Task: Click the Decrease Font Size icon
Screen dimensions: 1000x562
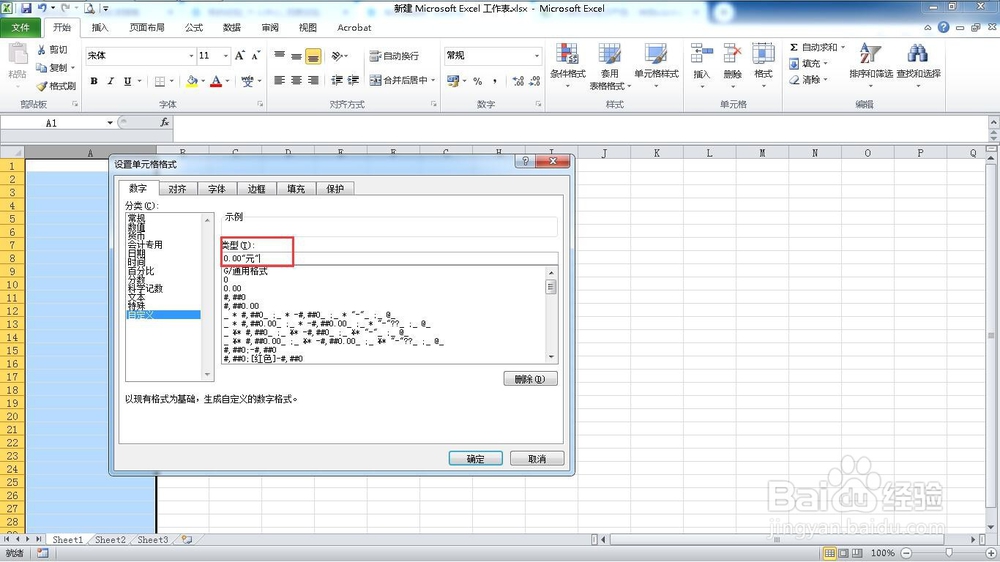Action: [255, 56]
